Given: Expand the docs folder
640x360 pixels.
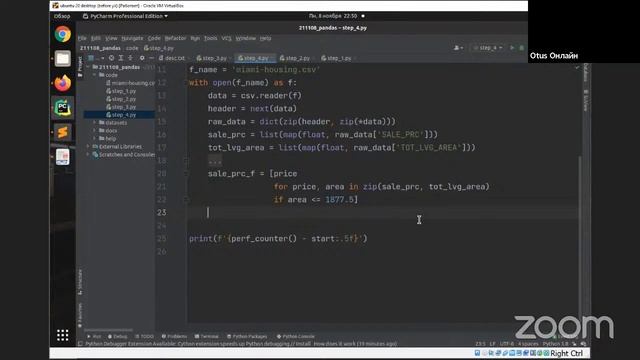Looking at the screenshot, I should tap(95, 131).
